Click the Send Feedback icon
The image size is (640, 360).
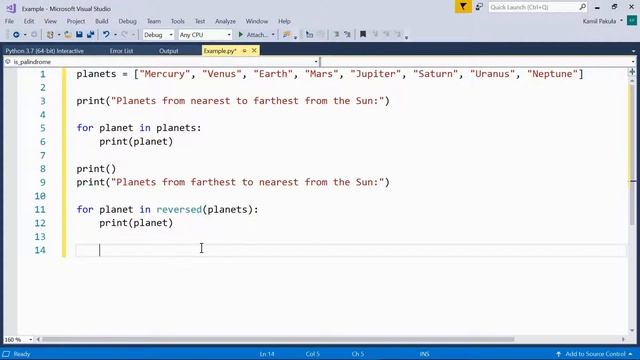479,7
